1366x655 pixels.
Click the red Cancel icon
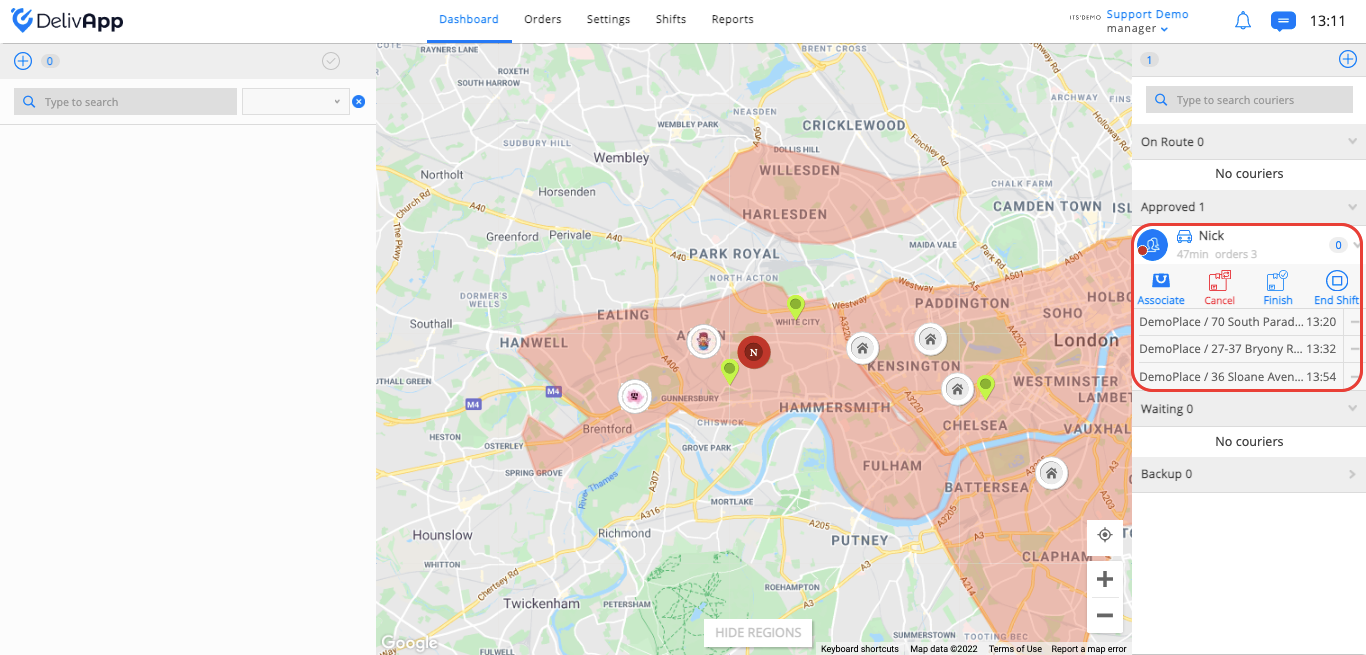pos(1219,281)
